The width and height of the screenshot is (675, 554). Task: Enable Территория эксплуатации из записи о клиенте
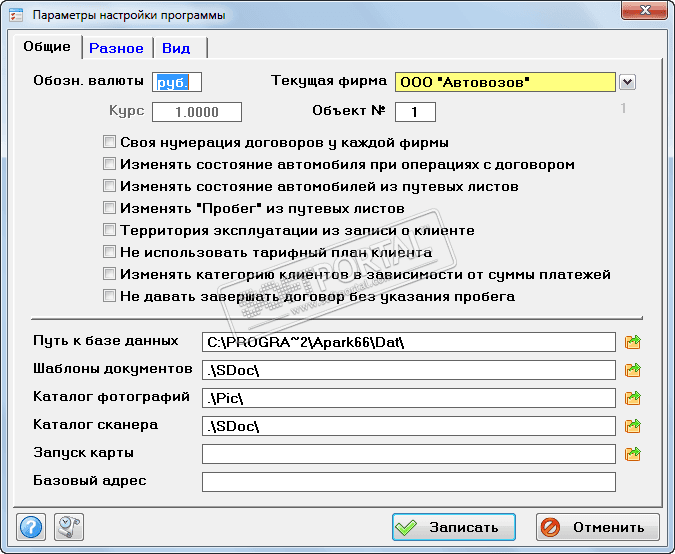[109, 229]
